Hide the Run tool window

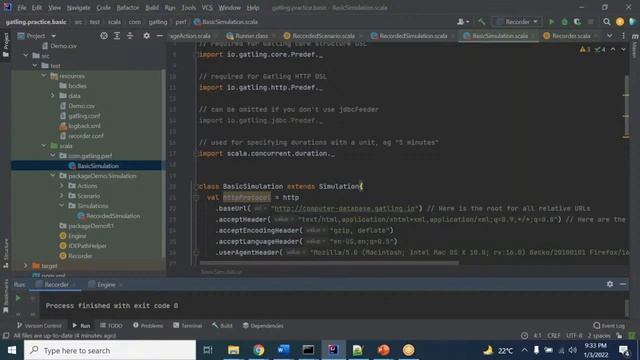tap(623, 284)
